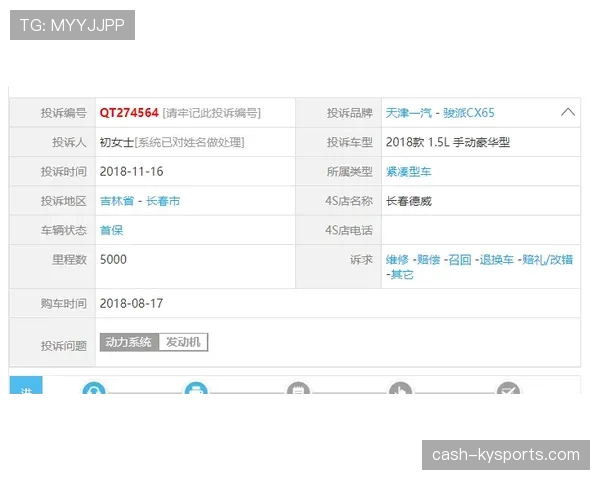
Task: Click the 紧凑型车 category link
Action: pos(409,171)
